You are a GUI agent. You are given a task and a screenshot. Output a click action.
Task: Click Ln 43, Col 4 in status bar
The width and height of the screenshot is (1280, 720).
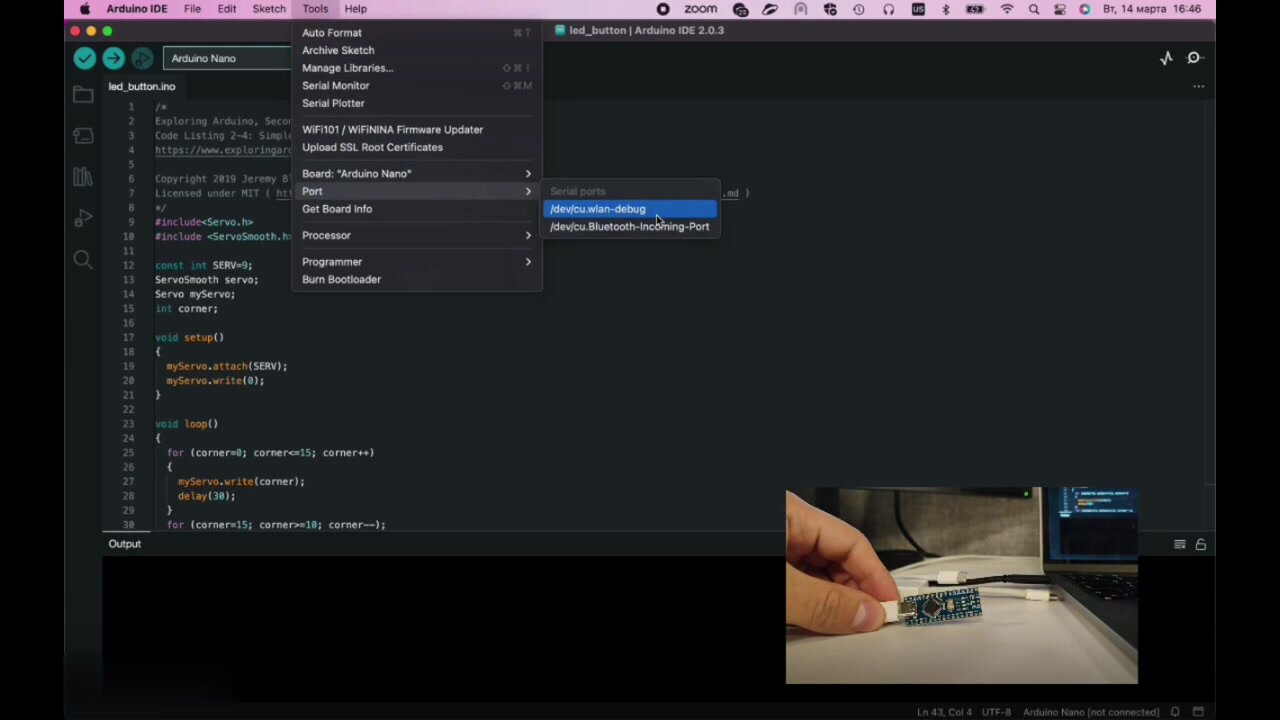tap(944, 712)
